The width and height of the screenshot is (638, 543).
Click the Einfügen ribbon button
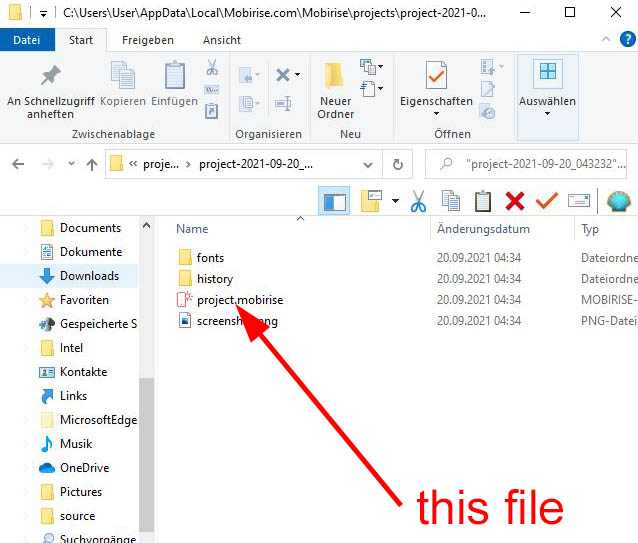(x=175, y=83)
